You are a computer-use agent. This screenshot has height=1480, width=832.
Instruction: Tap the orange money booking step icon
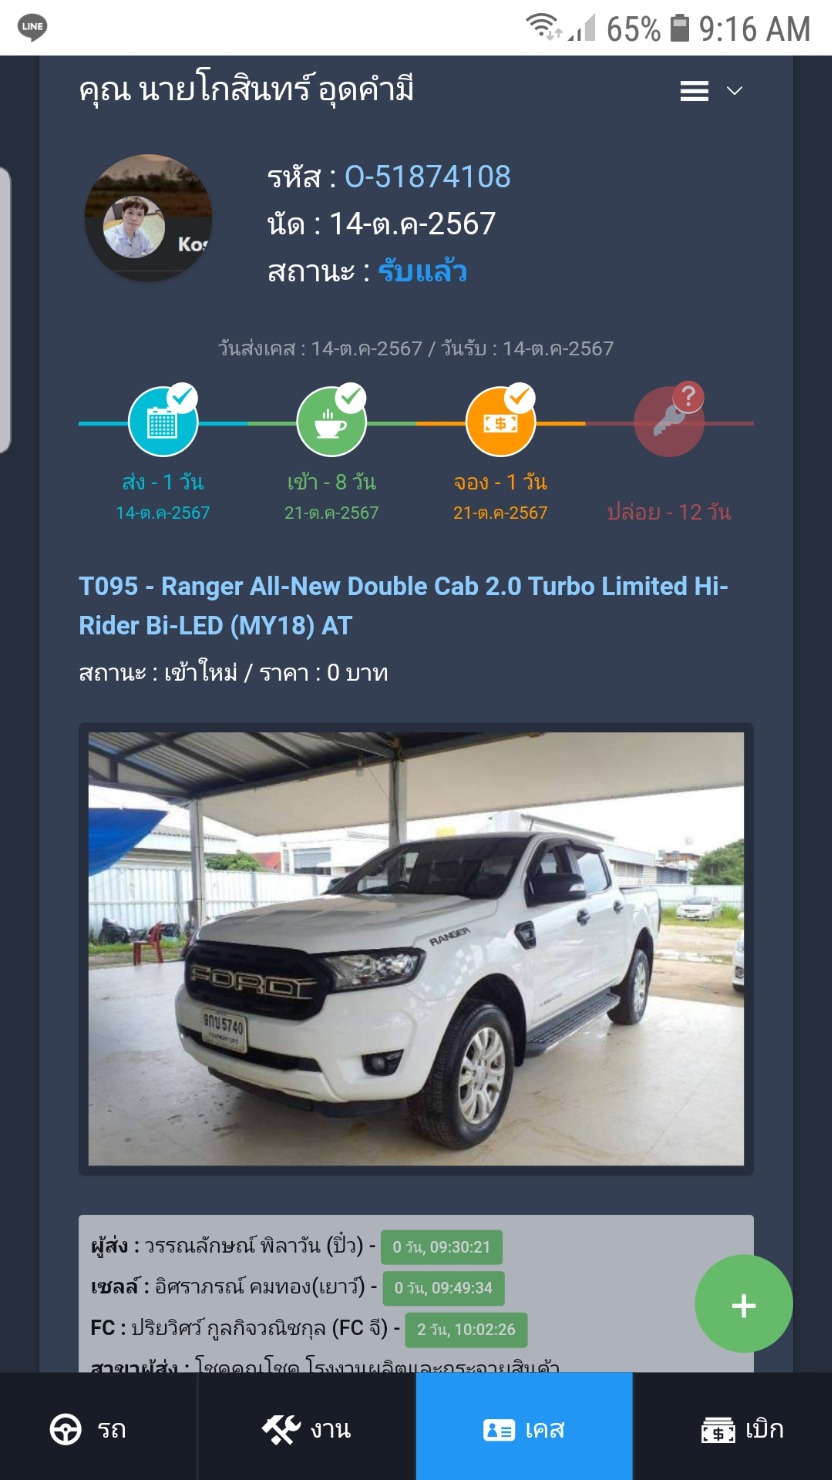tap(501, 422)
